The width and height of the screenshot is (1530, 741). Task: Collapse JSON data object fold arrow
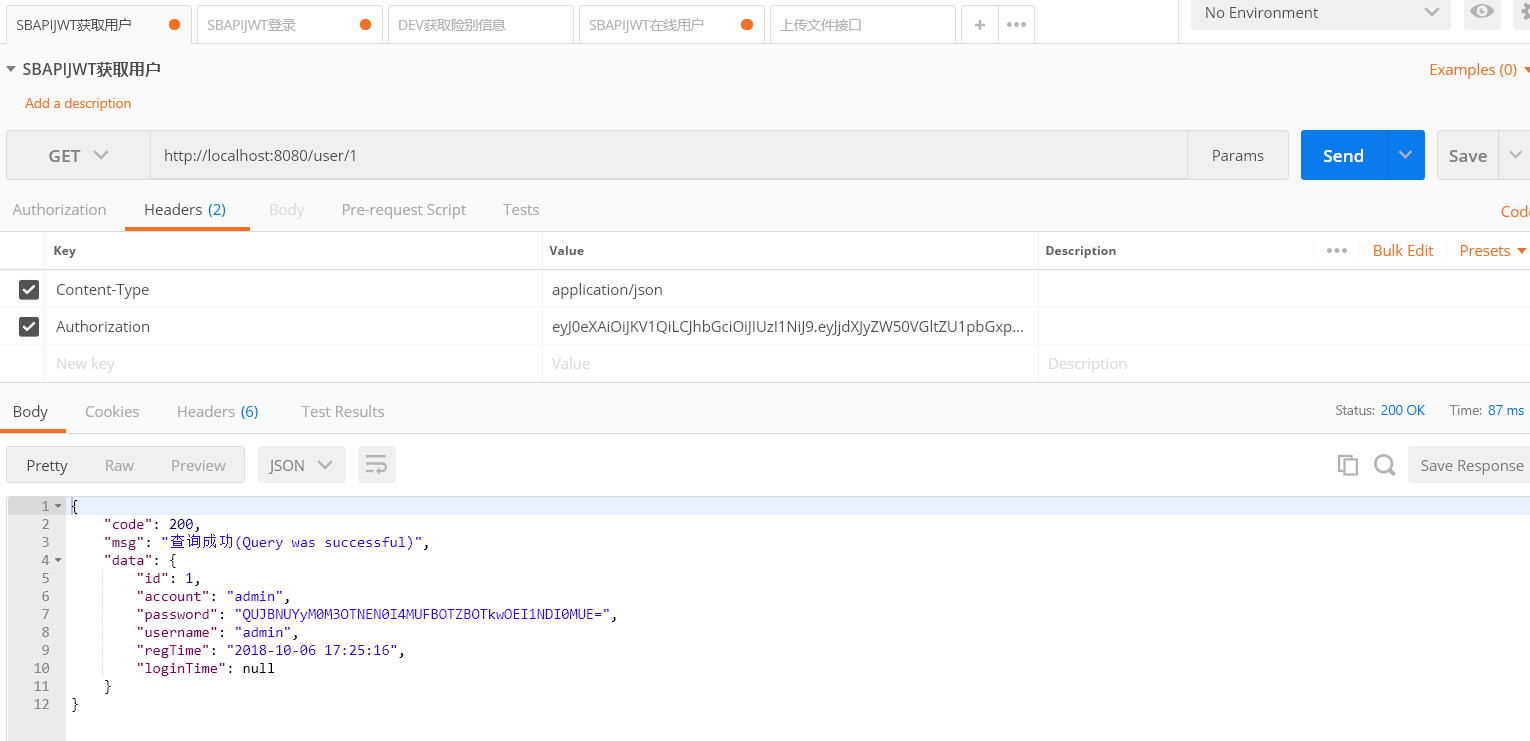[58, 560]
